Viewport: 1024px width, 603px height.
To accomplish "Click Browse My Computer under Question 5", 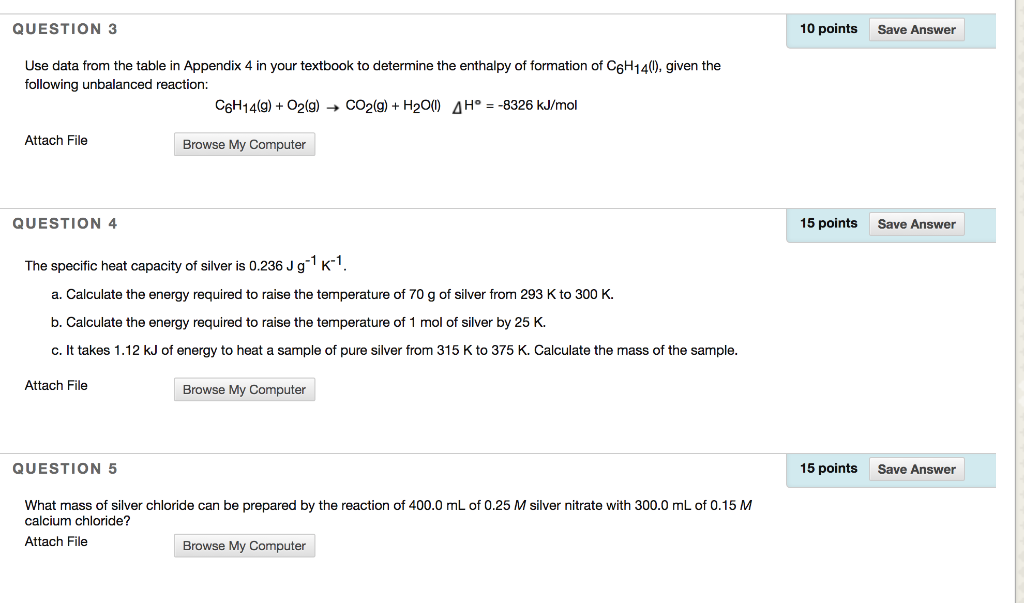I will click(x=244, y=545).
